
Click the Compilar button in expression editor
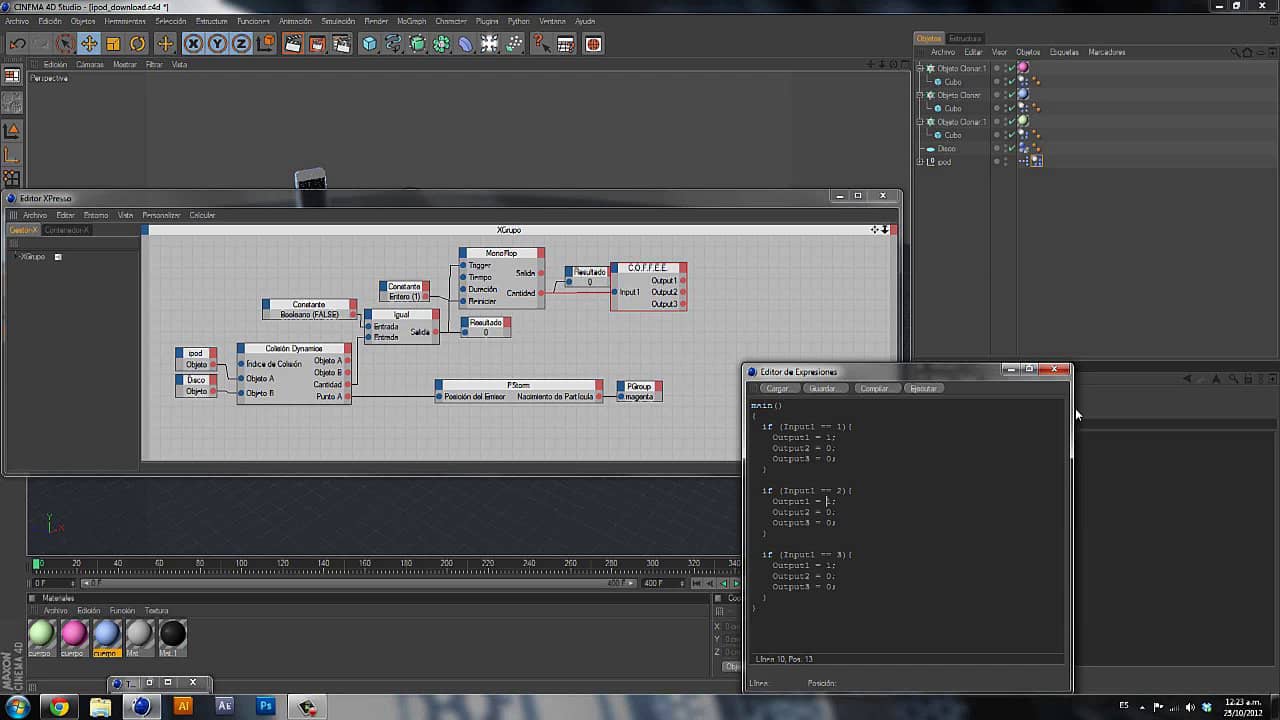[x=875, y=388]
